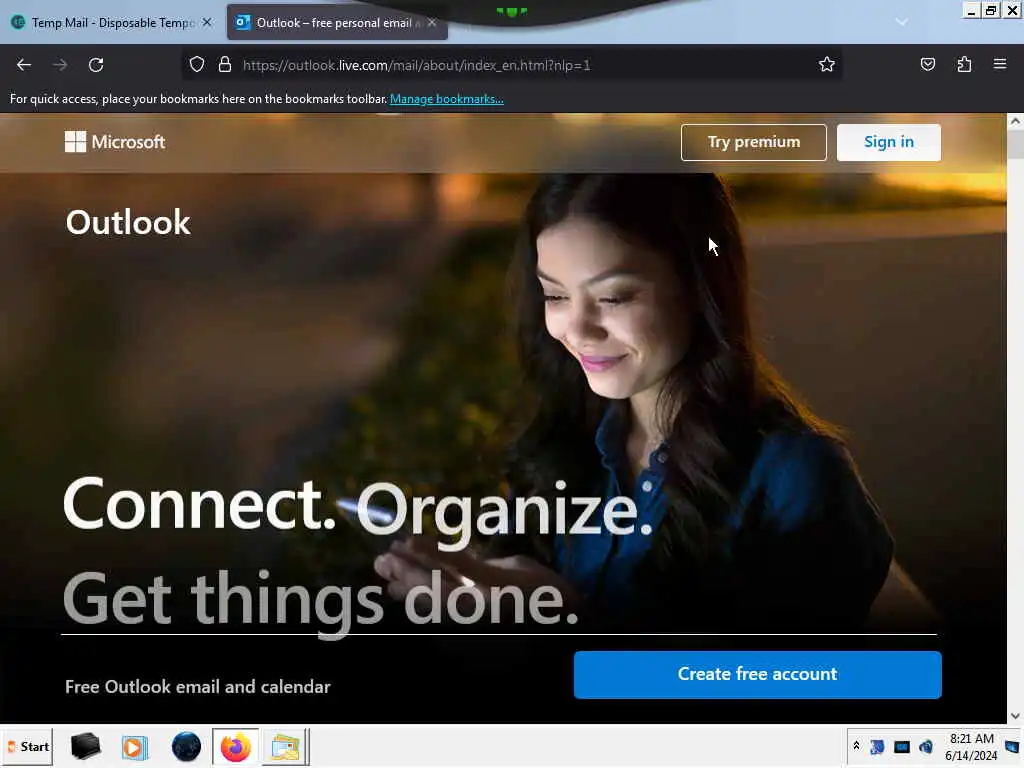This screenshot has width=1024, height=768.
Task: Open the file explorer taskbar icon
Action: (285, 747)
